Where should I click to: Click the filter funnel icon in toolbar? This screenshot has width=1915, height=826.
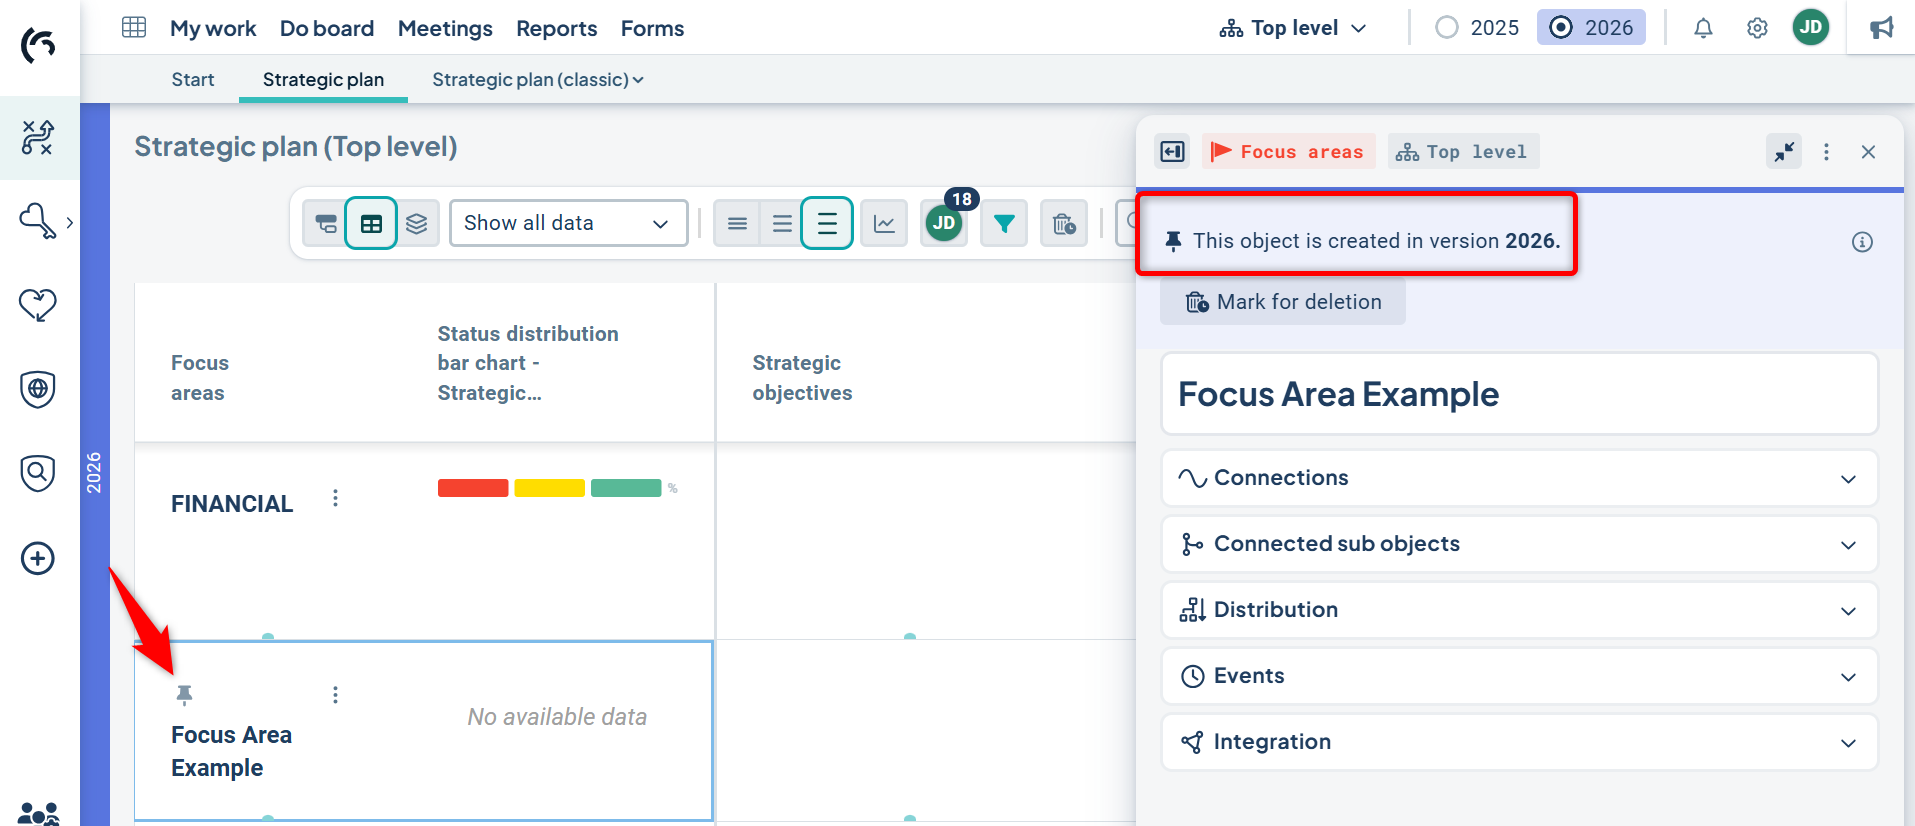click(1004, 223)
